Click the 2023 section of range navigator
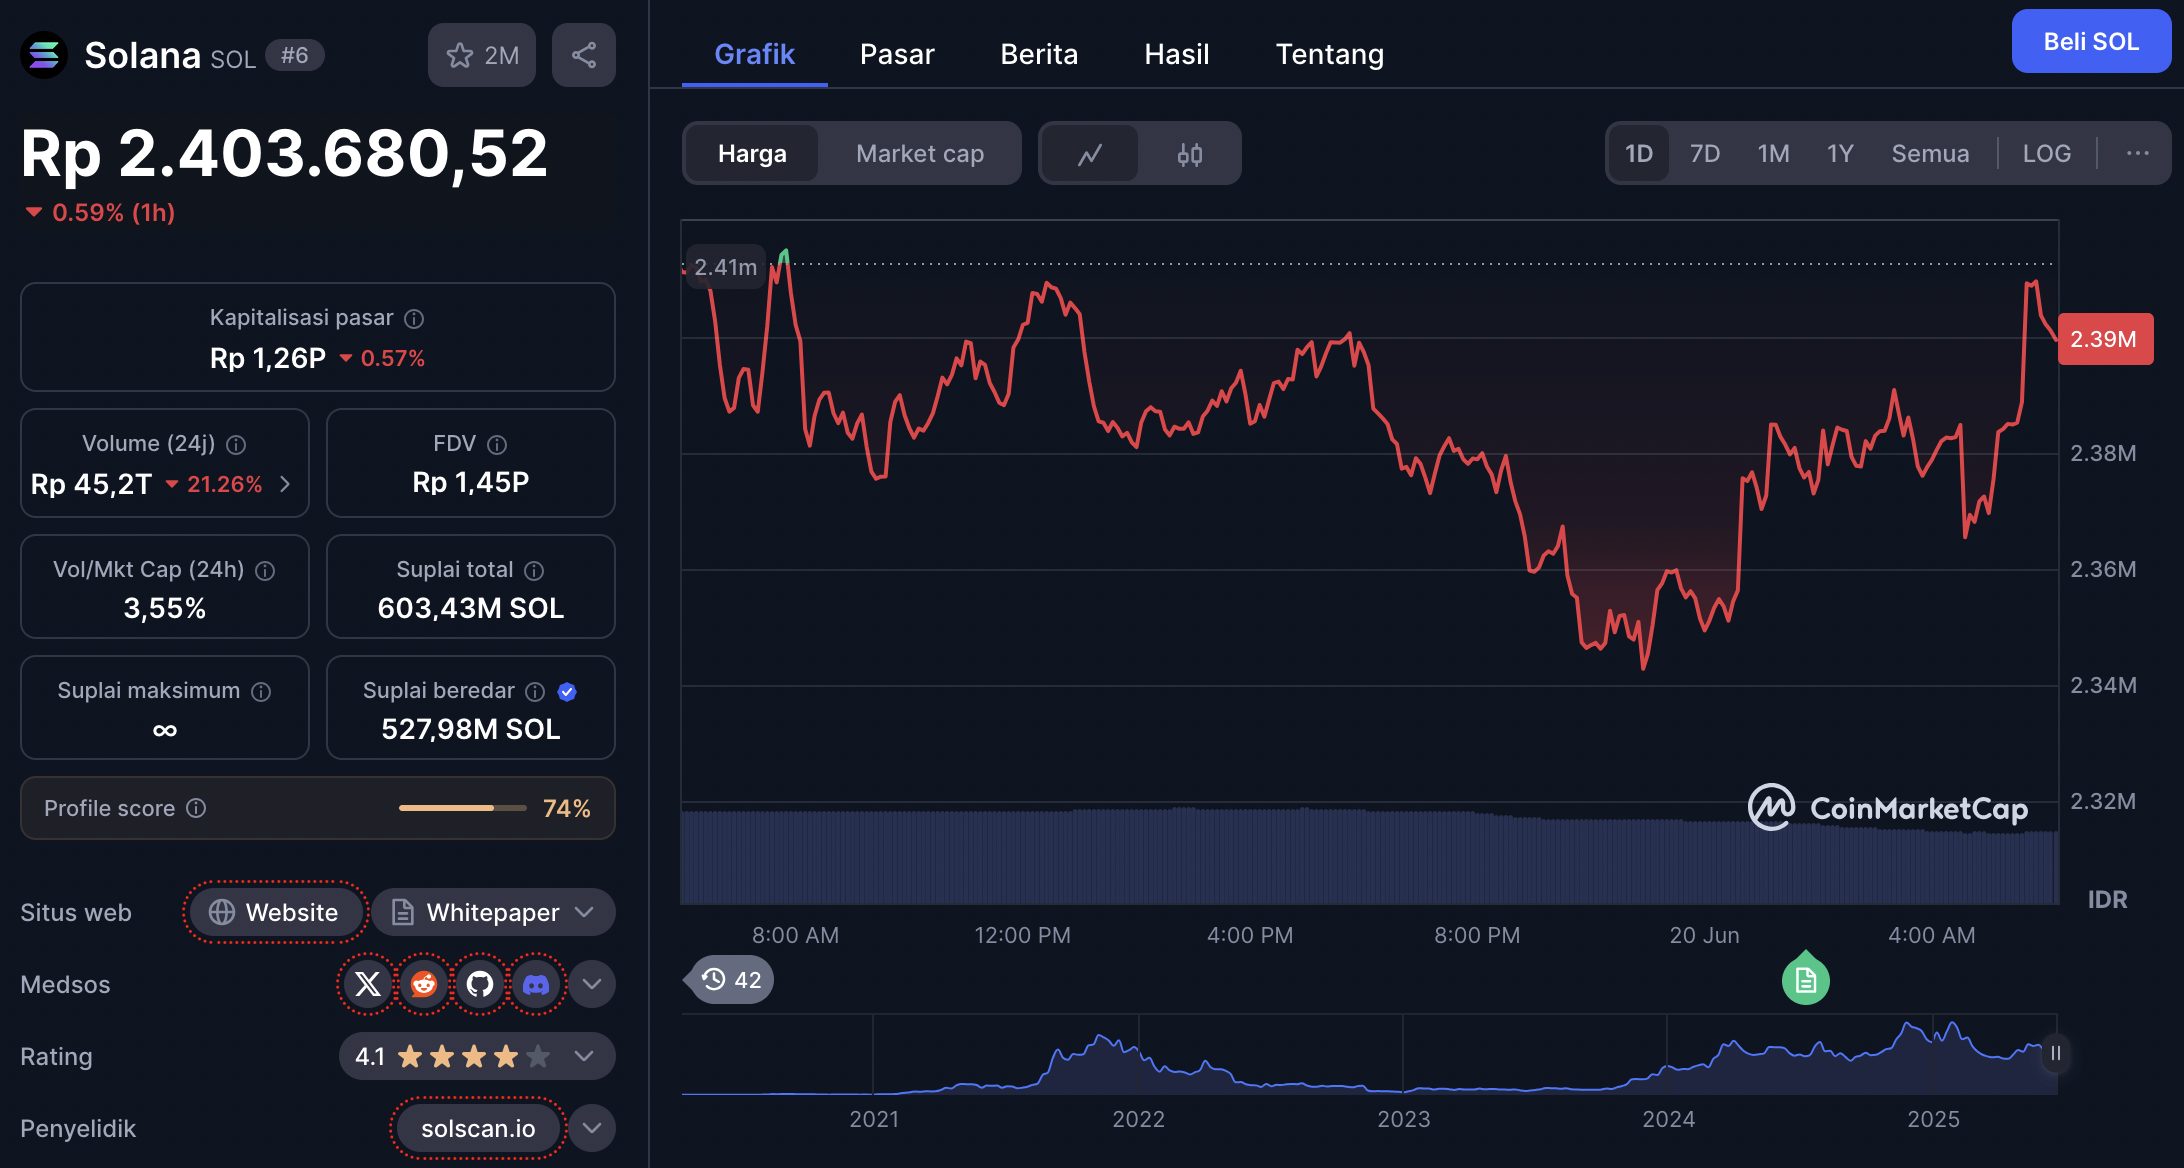Image resolution: width=2184 pixels, height=1168 pixels. click(x=1403, y=1119)
